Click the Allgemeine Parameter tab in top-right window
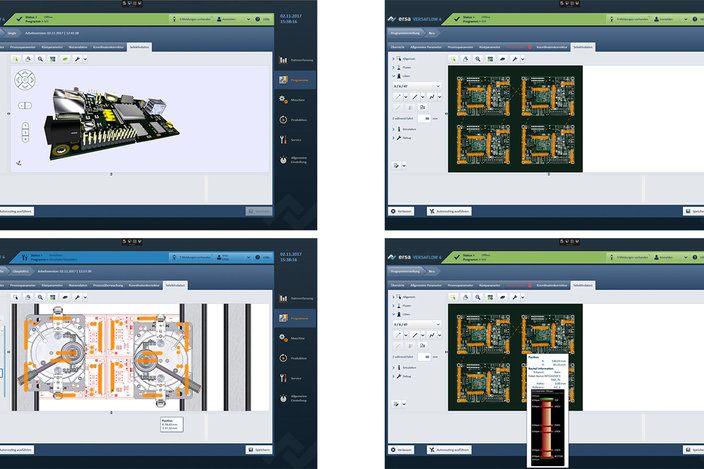 click(x=426, y=47)
